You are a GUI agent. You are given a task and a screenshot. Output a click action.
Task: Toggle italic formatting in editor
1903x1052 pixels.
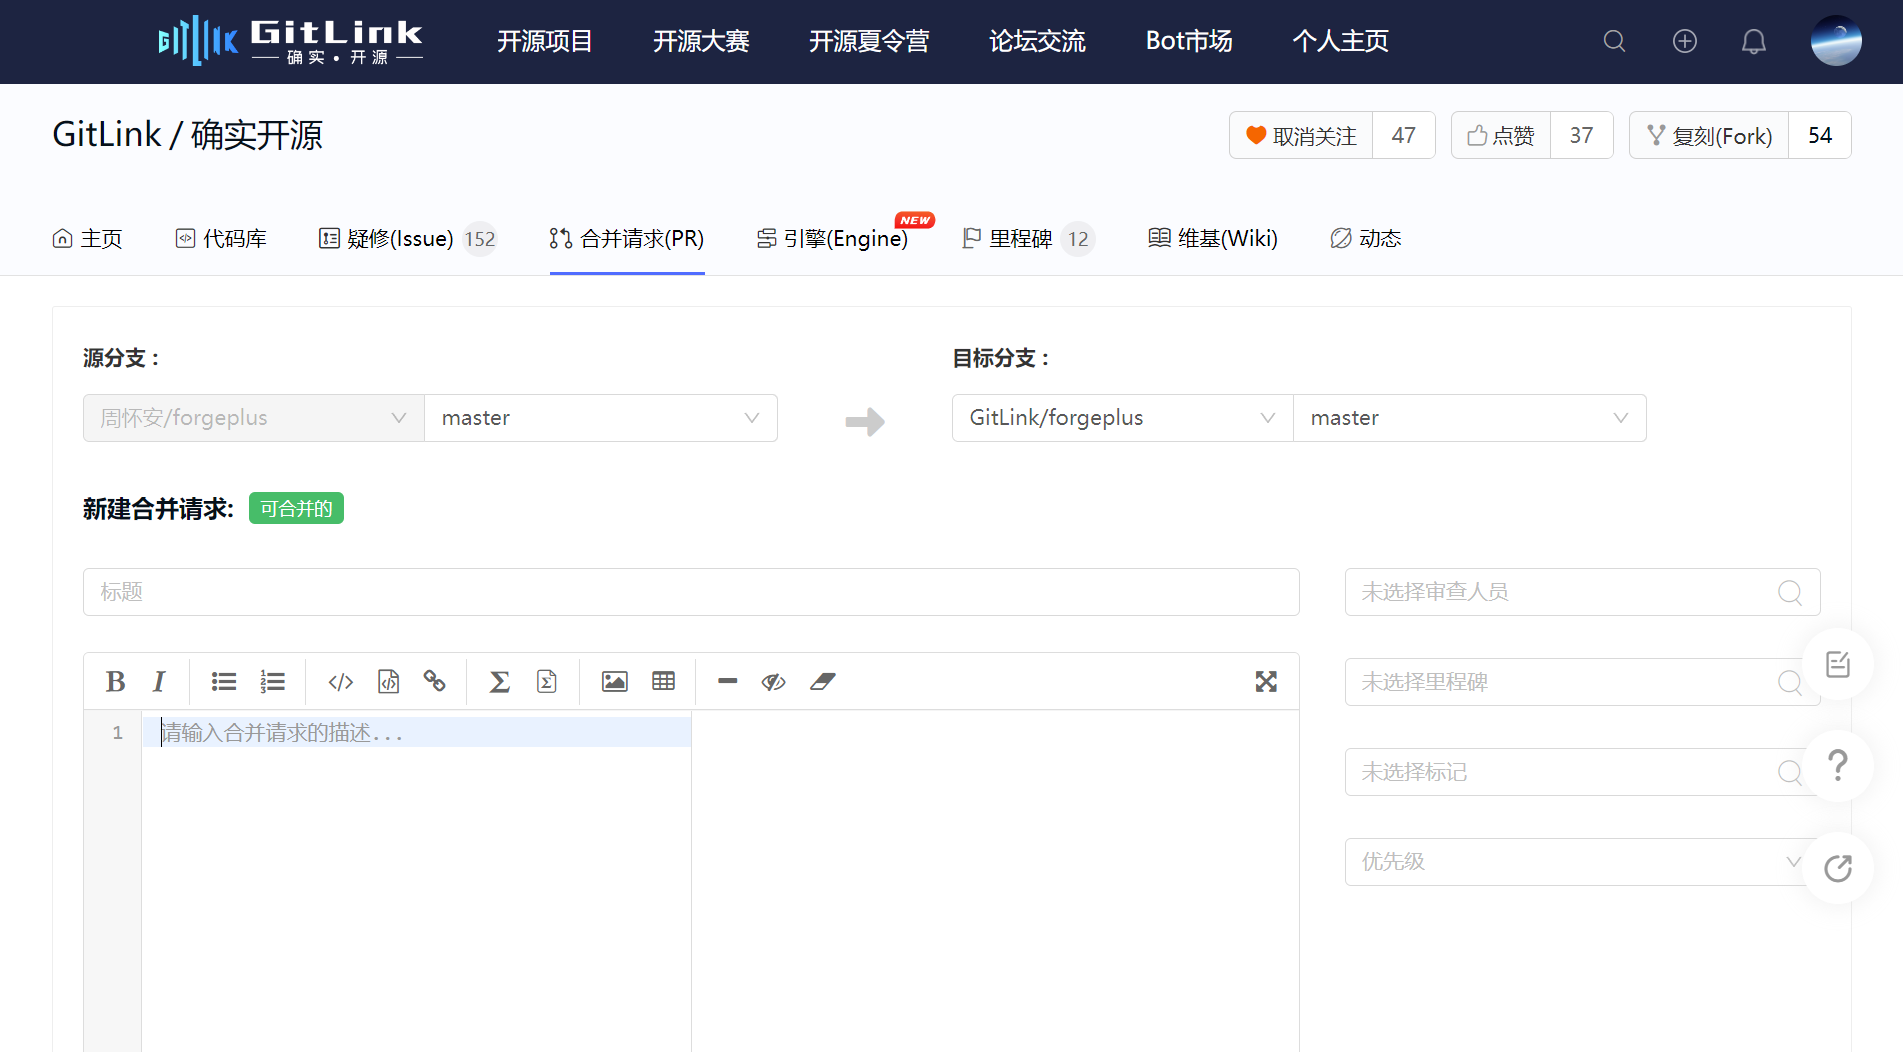coord(159,682)
